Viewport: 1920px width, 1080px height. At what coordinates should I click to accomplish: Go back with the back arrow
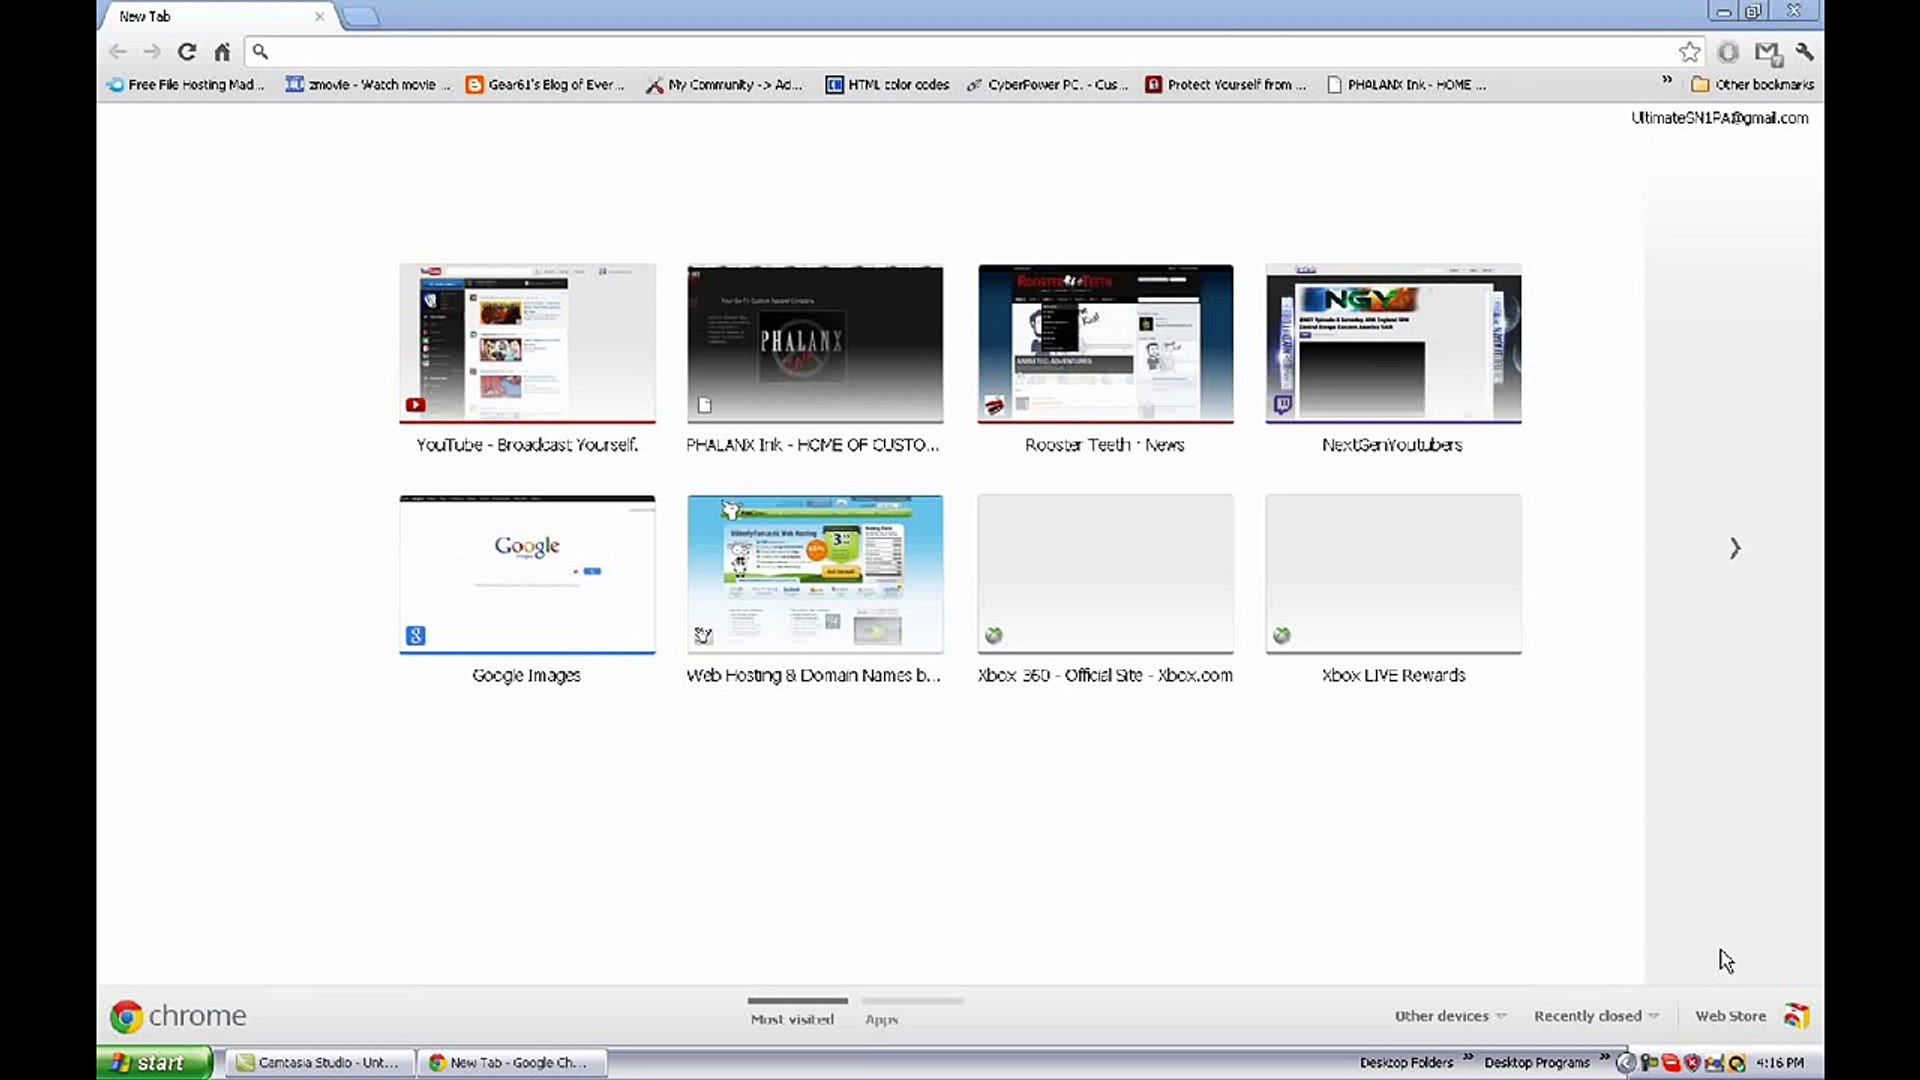coord(118,52)
